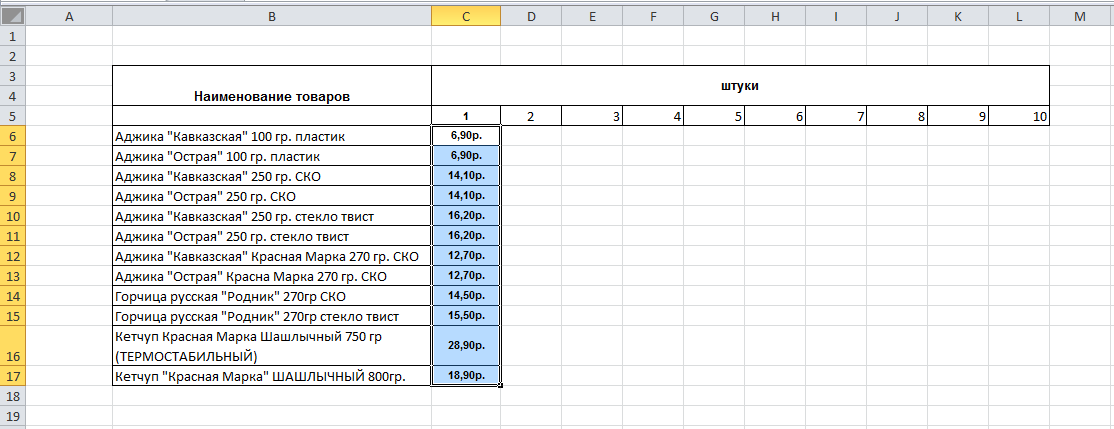
Task: Select column I header
Action: tap(836, 16)
